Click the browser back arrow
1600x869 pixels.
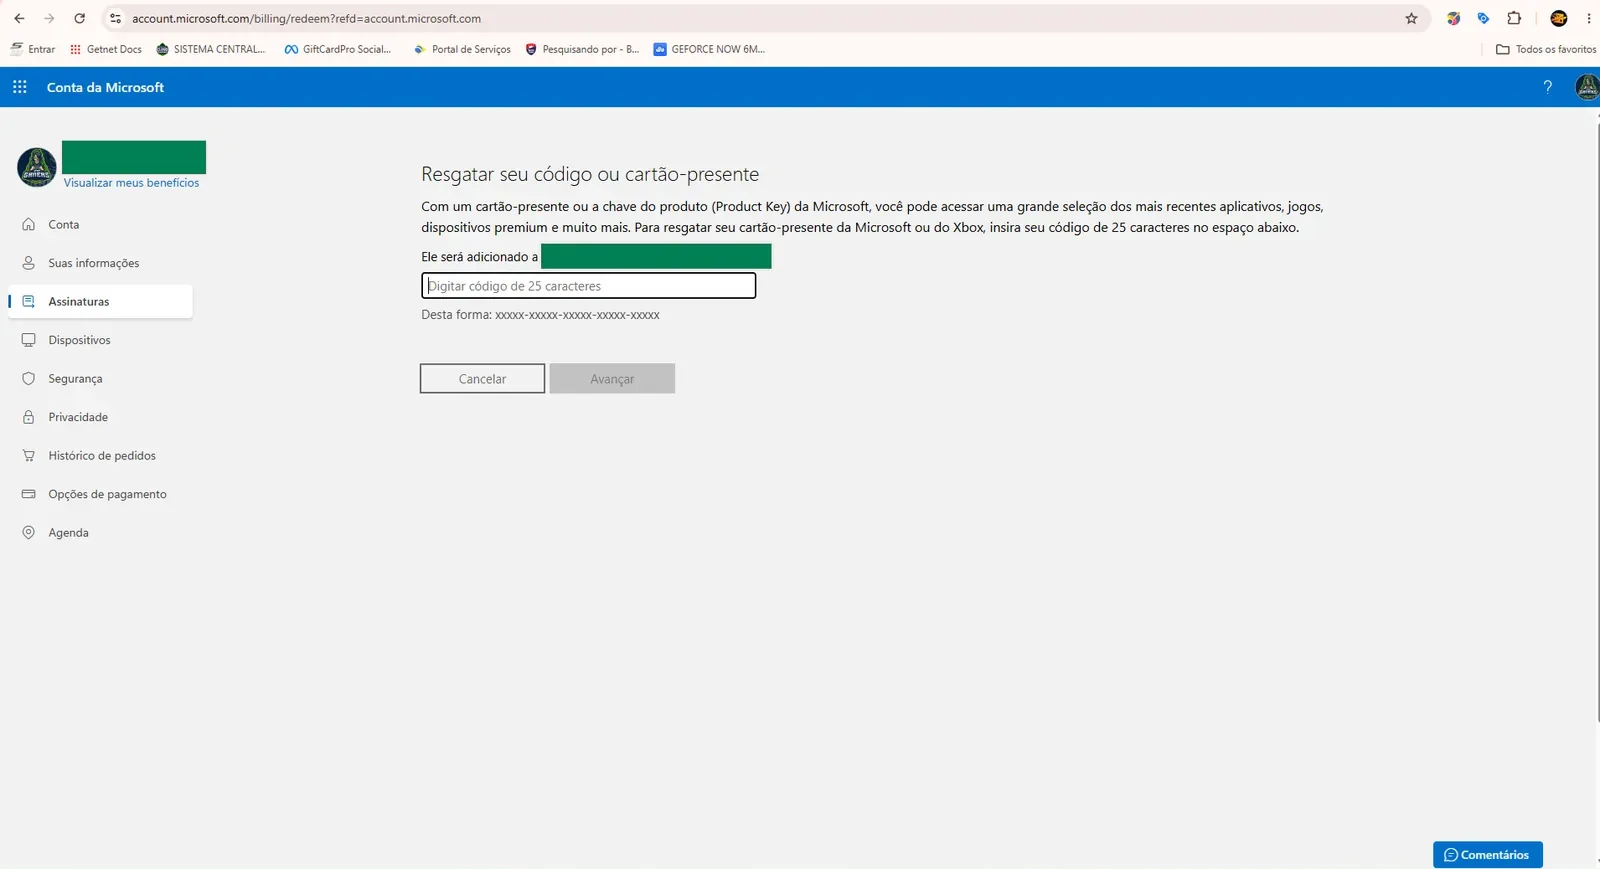[19, 18]
